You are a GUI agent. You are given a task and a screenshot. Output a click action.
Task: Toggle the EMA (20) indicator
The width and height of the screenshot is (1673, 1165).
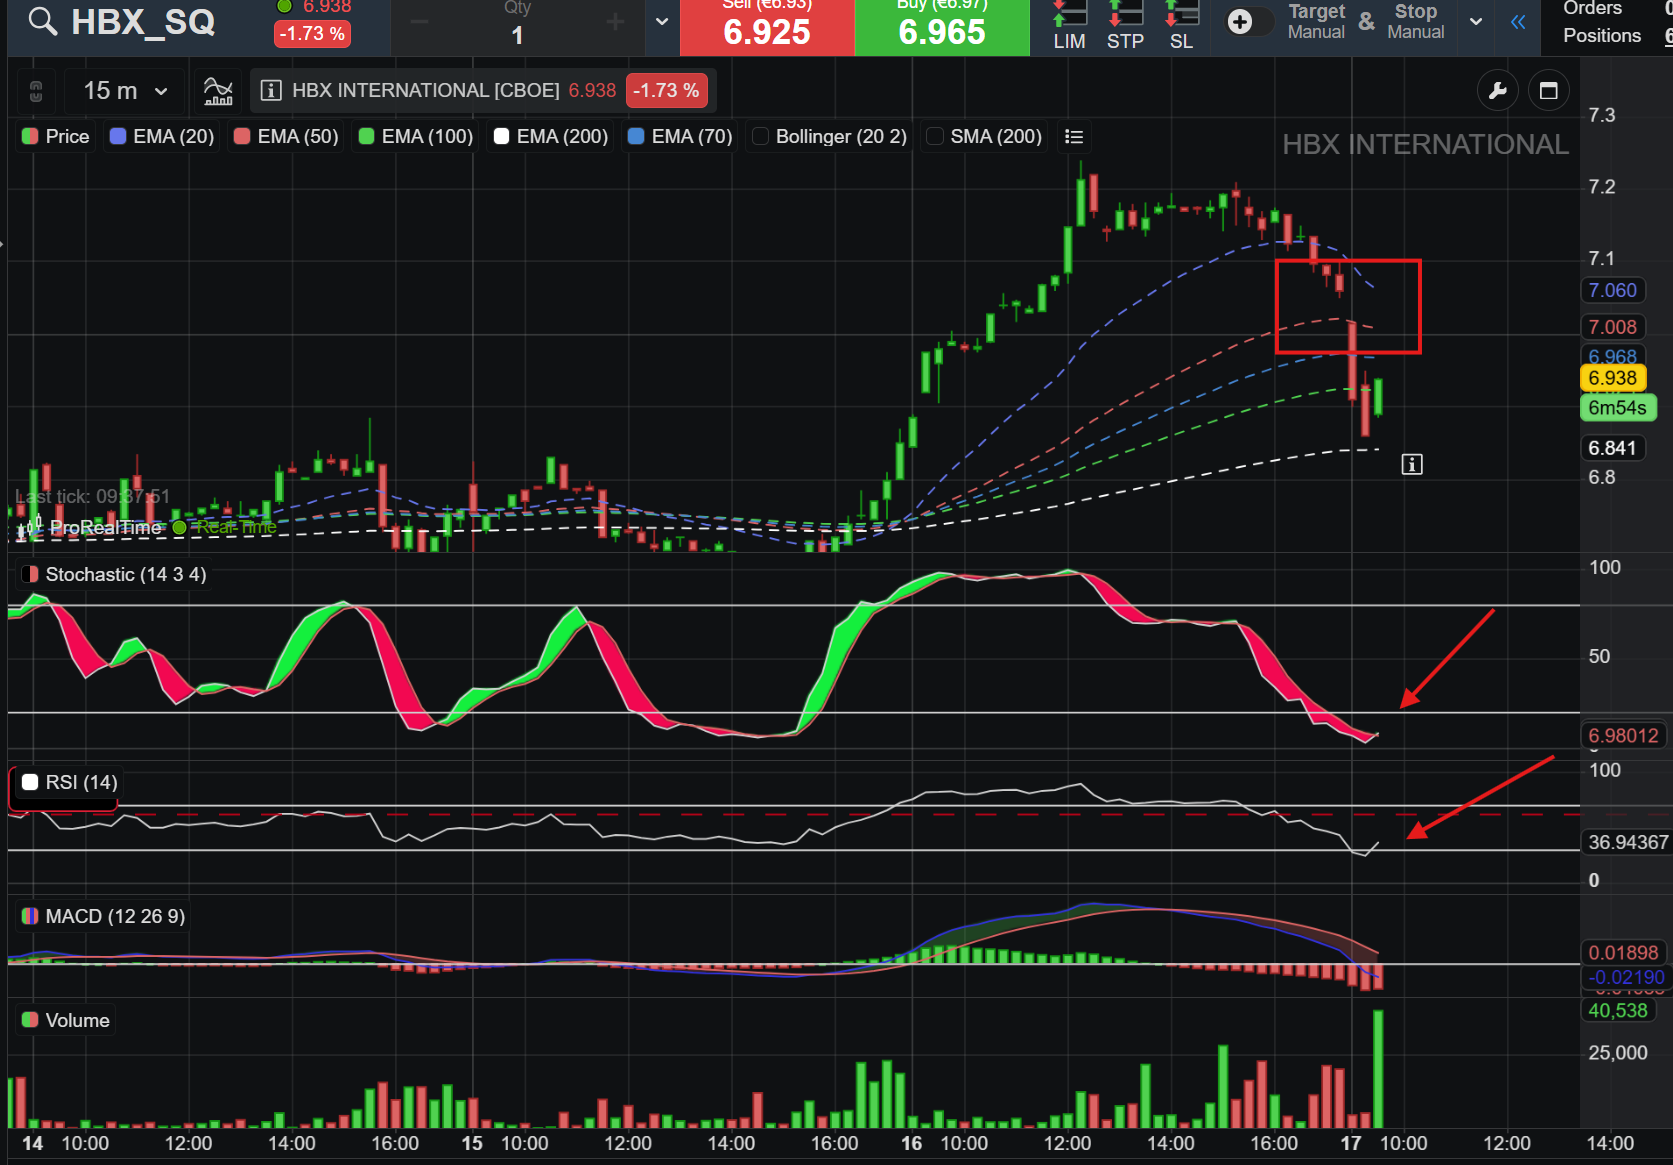[162, 137]
